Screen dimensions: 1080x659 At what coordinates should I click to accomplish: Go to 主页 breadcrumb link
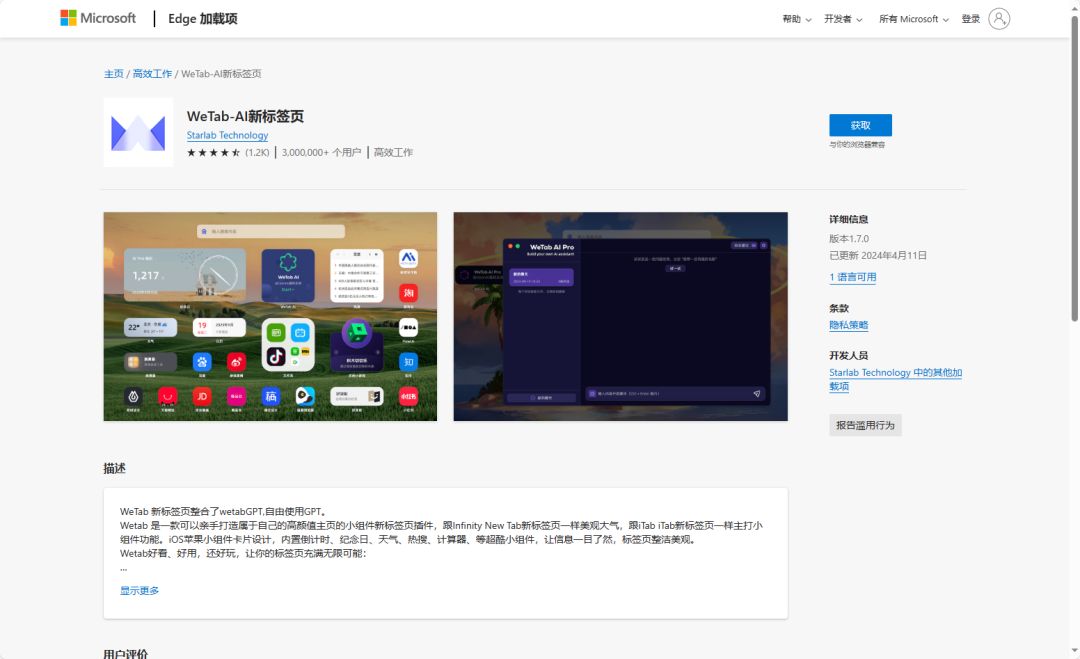click(x=114, y=74)
